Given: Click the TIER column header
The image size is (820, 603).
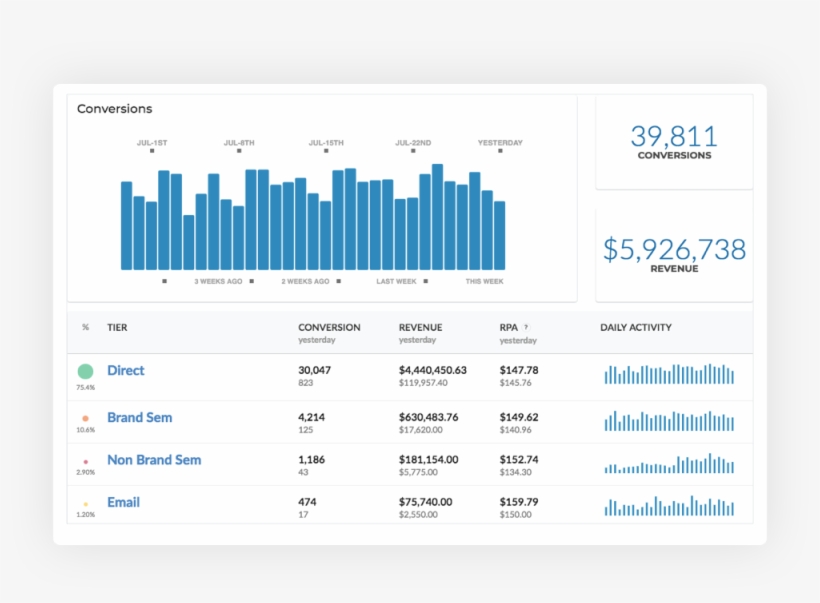Looking at the screenshot, I should pos(117,328).
